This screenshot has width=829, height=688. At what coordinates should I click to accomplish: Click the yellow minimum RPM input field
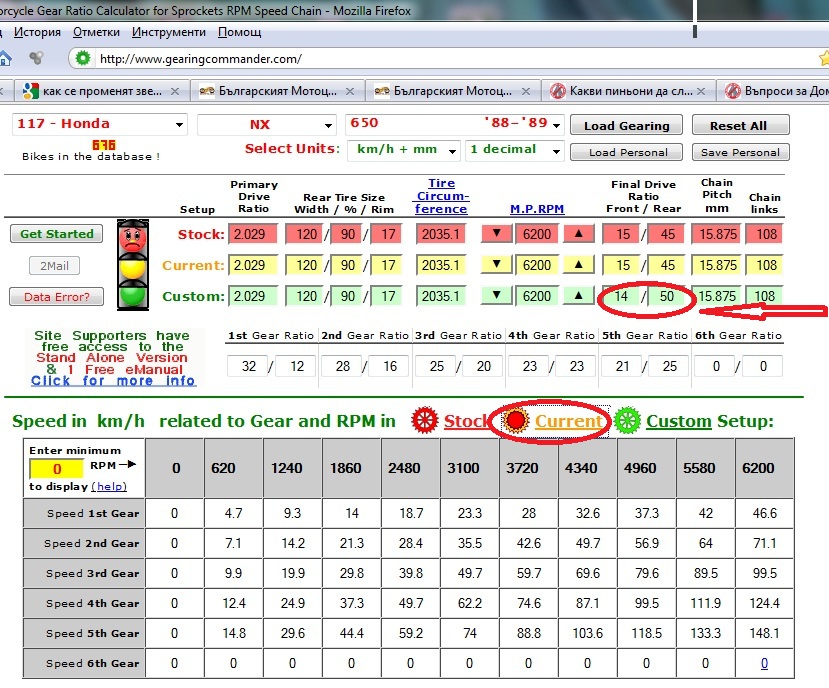(x=57, y=469)
